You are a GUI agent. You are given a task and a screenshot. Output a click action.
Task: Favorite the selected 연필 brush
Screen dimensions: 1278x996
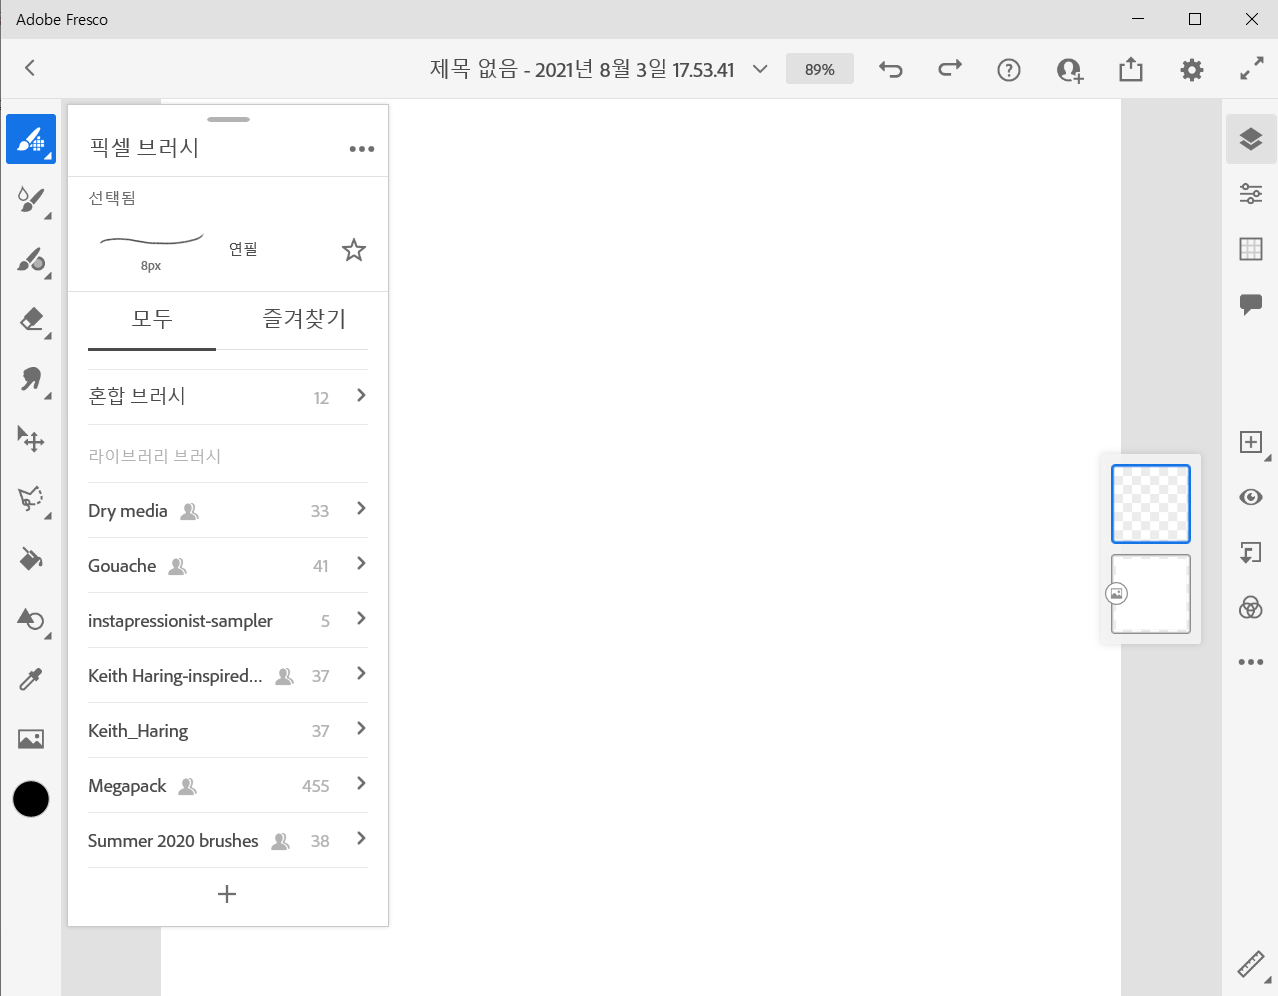click(354, 249)
